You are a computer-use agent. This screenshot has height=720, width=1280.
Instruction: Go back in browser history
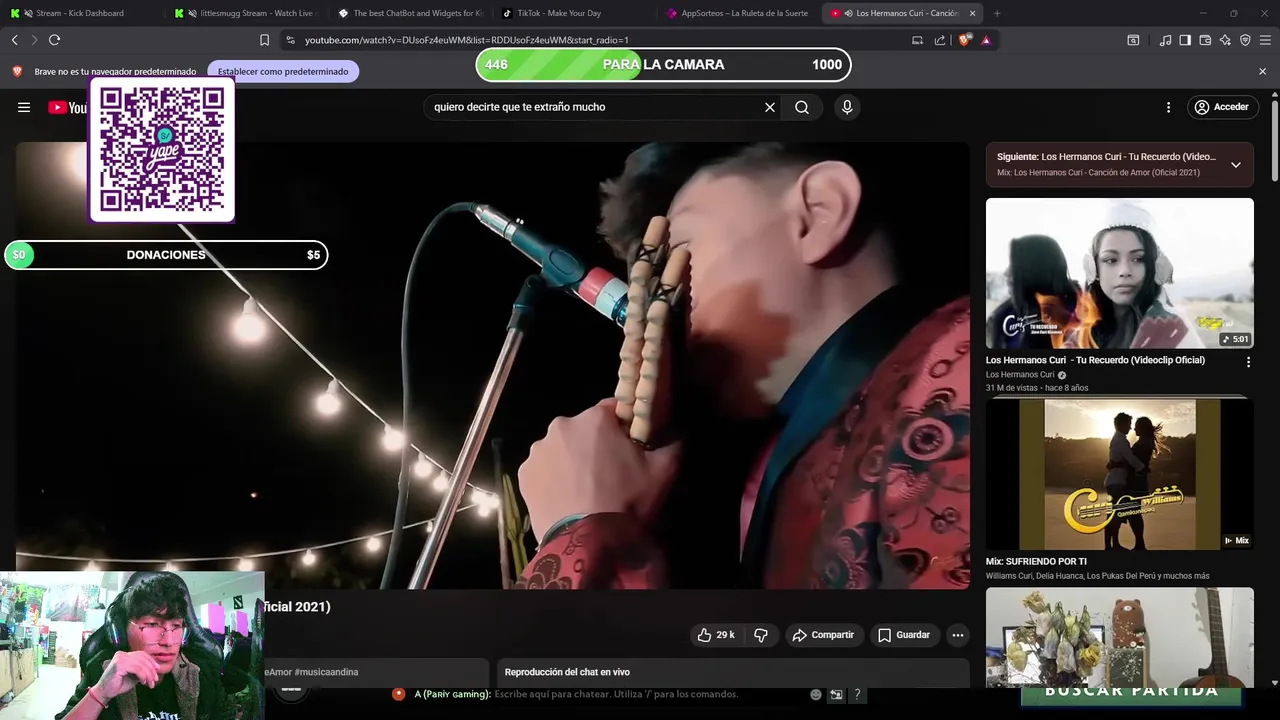(15, 40)
